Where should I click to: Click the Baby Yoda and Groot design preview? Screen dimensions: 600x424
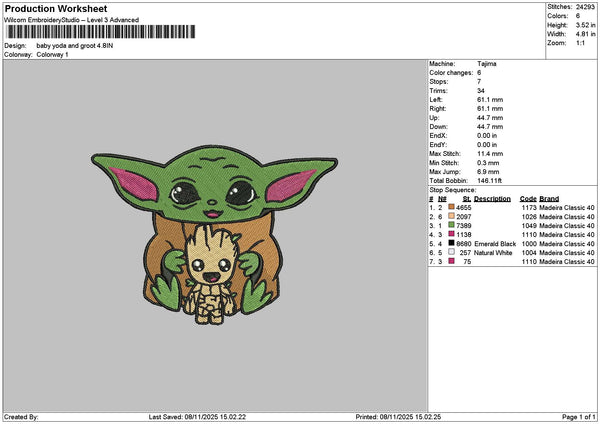click(x=214, y=234)
